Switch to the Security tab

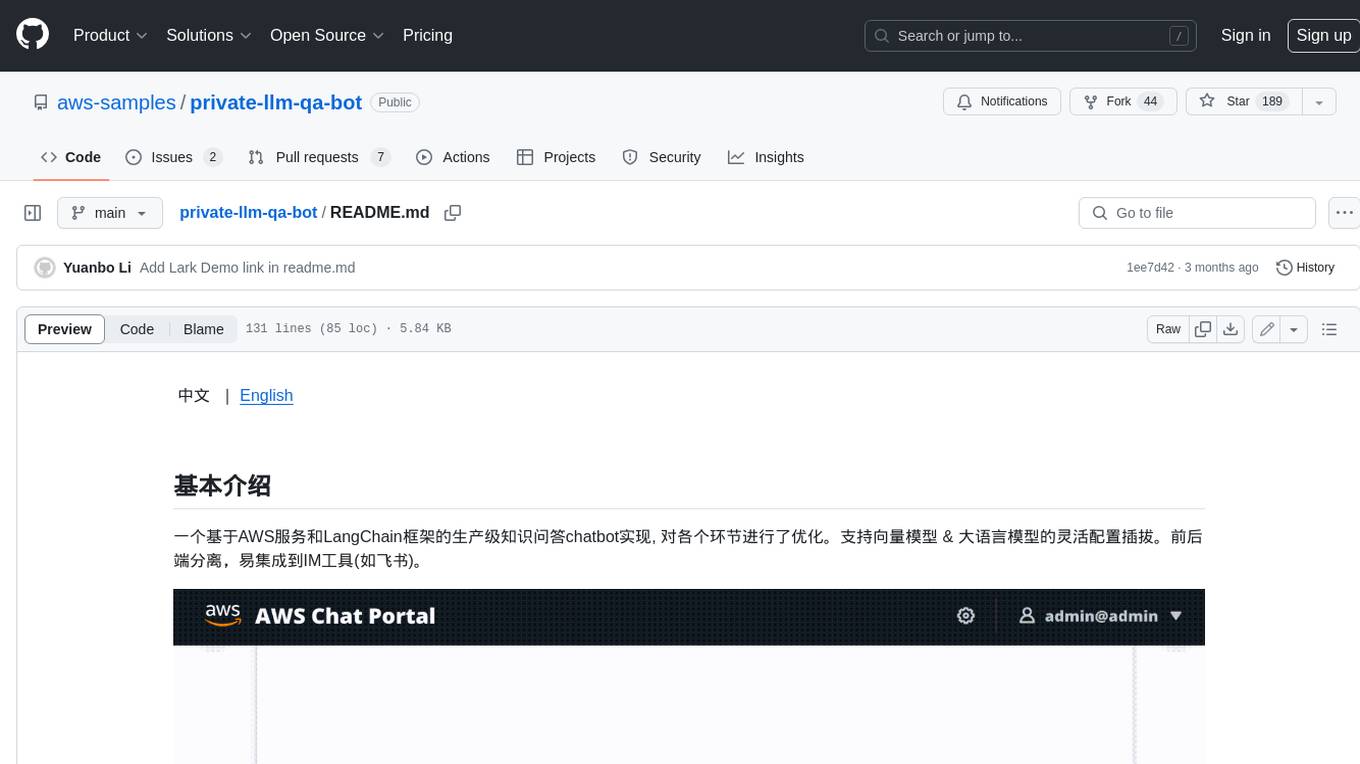click(662, 157)
